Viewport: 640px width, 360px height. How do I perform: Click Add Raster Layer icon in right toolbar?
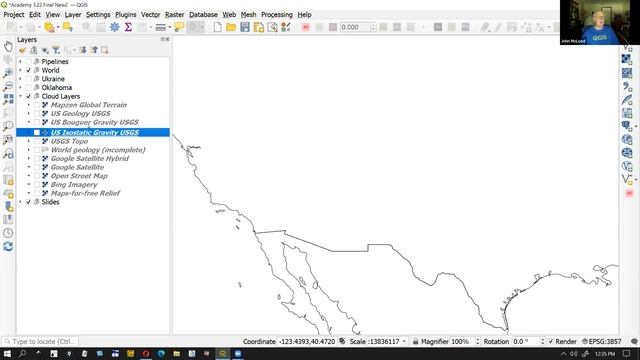[x=627, y=60]
